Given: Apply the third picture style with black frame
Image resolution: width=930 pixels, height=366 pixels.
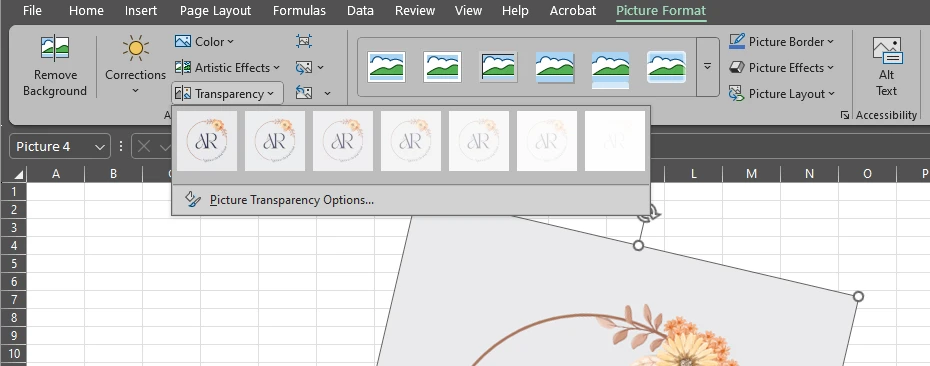Looking at the screenshot, I should (498, 66).
